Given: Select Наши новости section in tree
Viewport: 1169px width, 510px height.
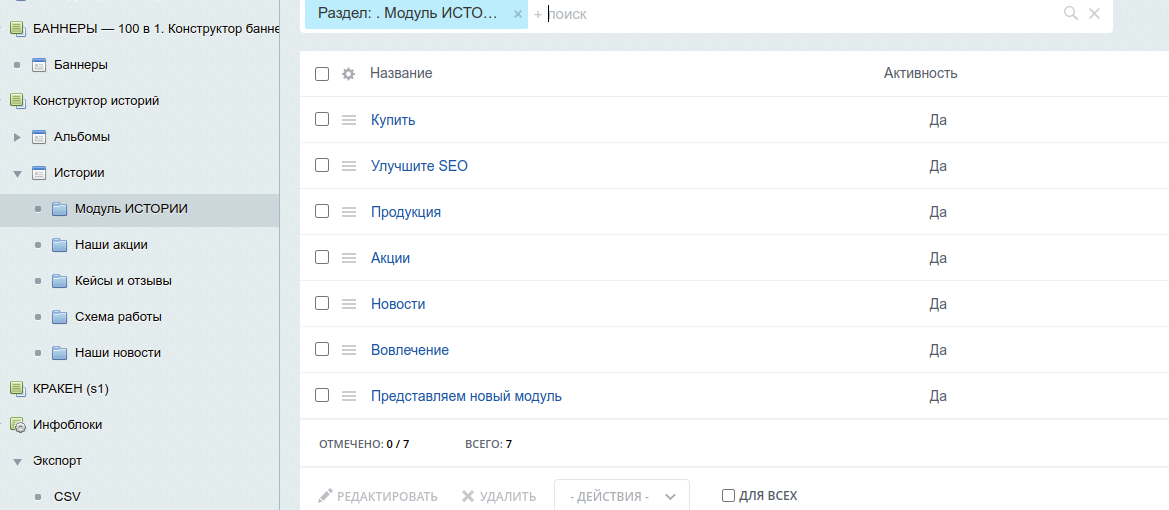Looking at the screenshot, I should pos(118,353).
